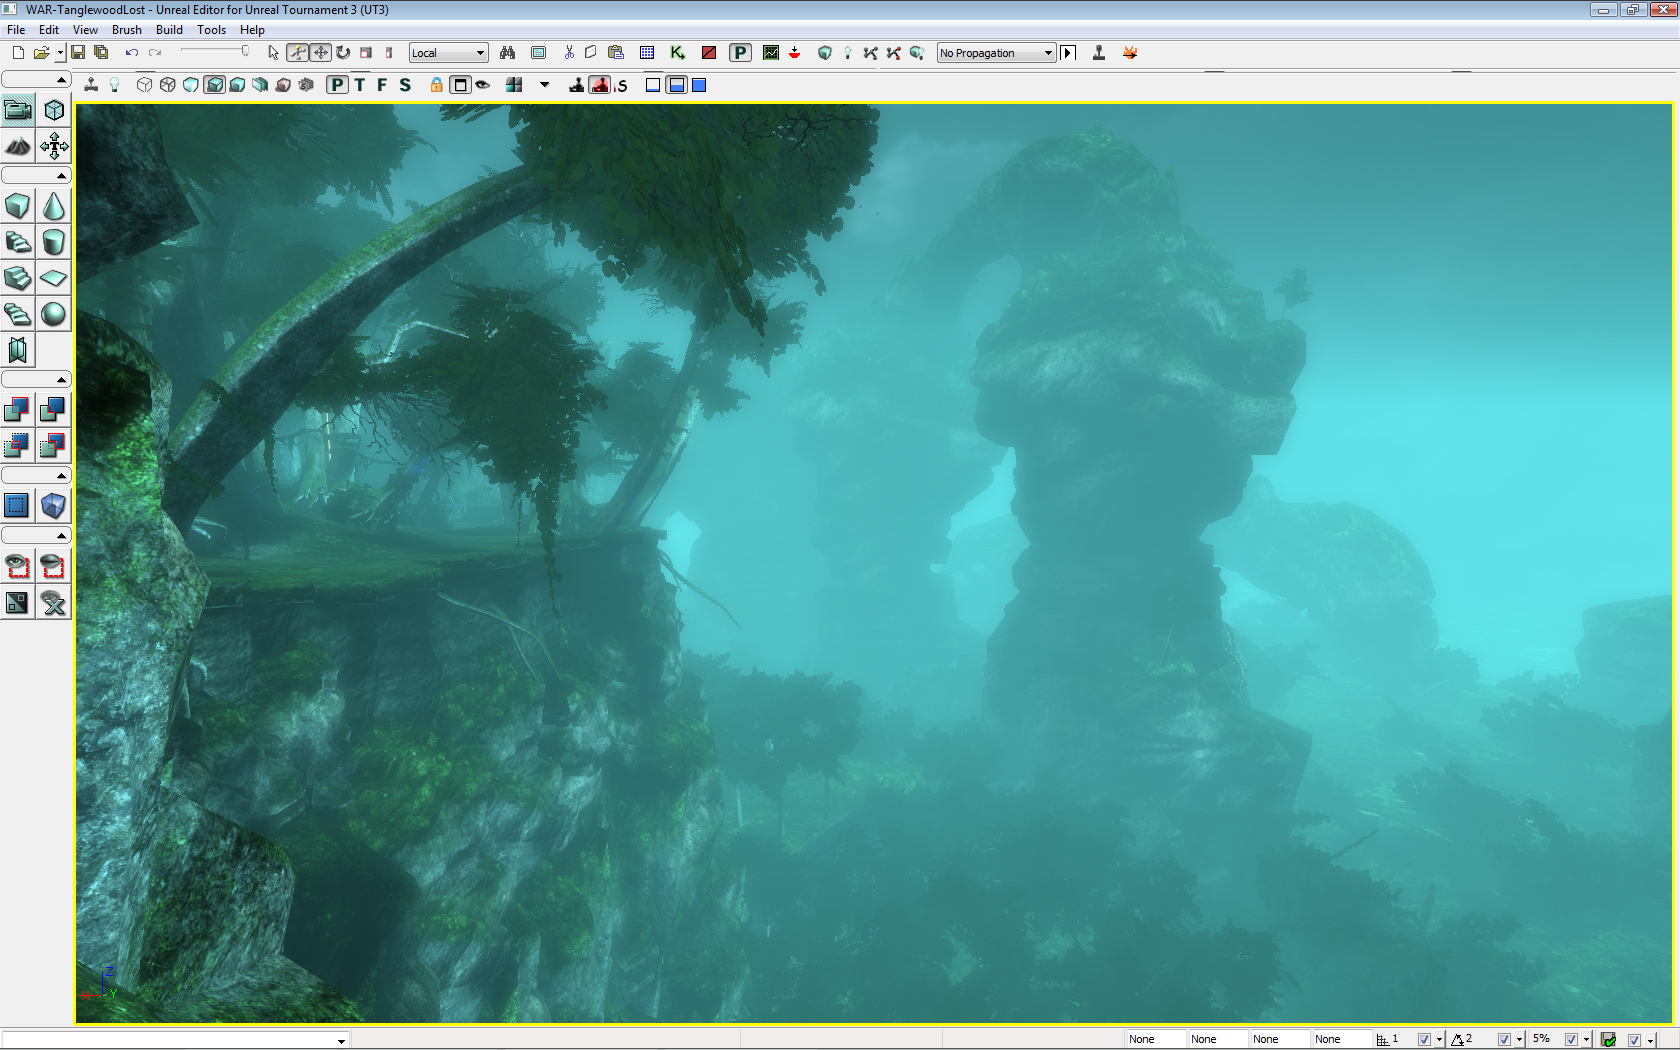Image resolution: width=1680 pixels, height=1050 pixels.
Task: Open Find Actors with binoculars icon
Action: click(508, 53)
